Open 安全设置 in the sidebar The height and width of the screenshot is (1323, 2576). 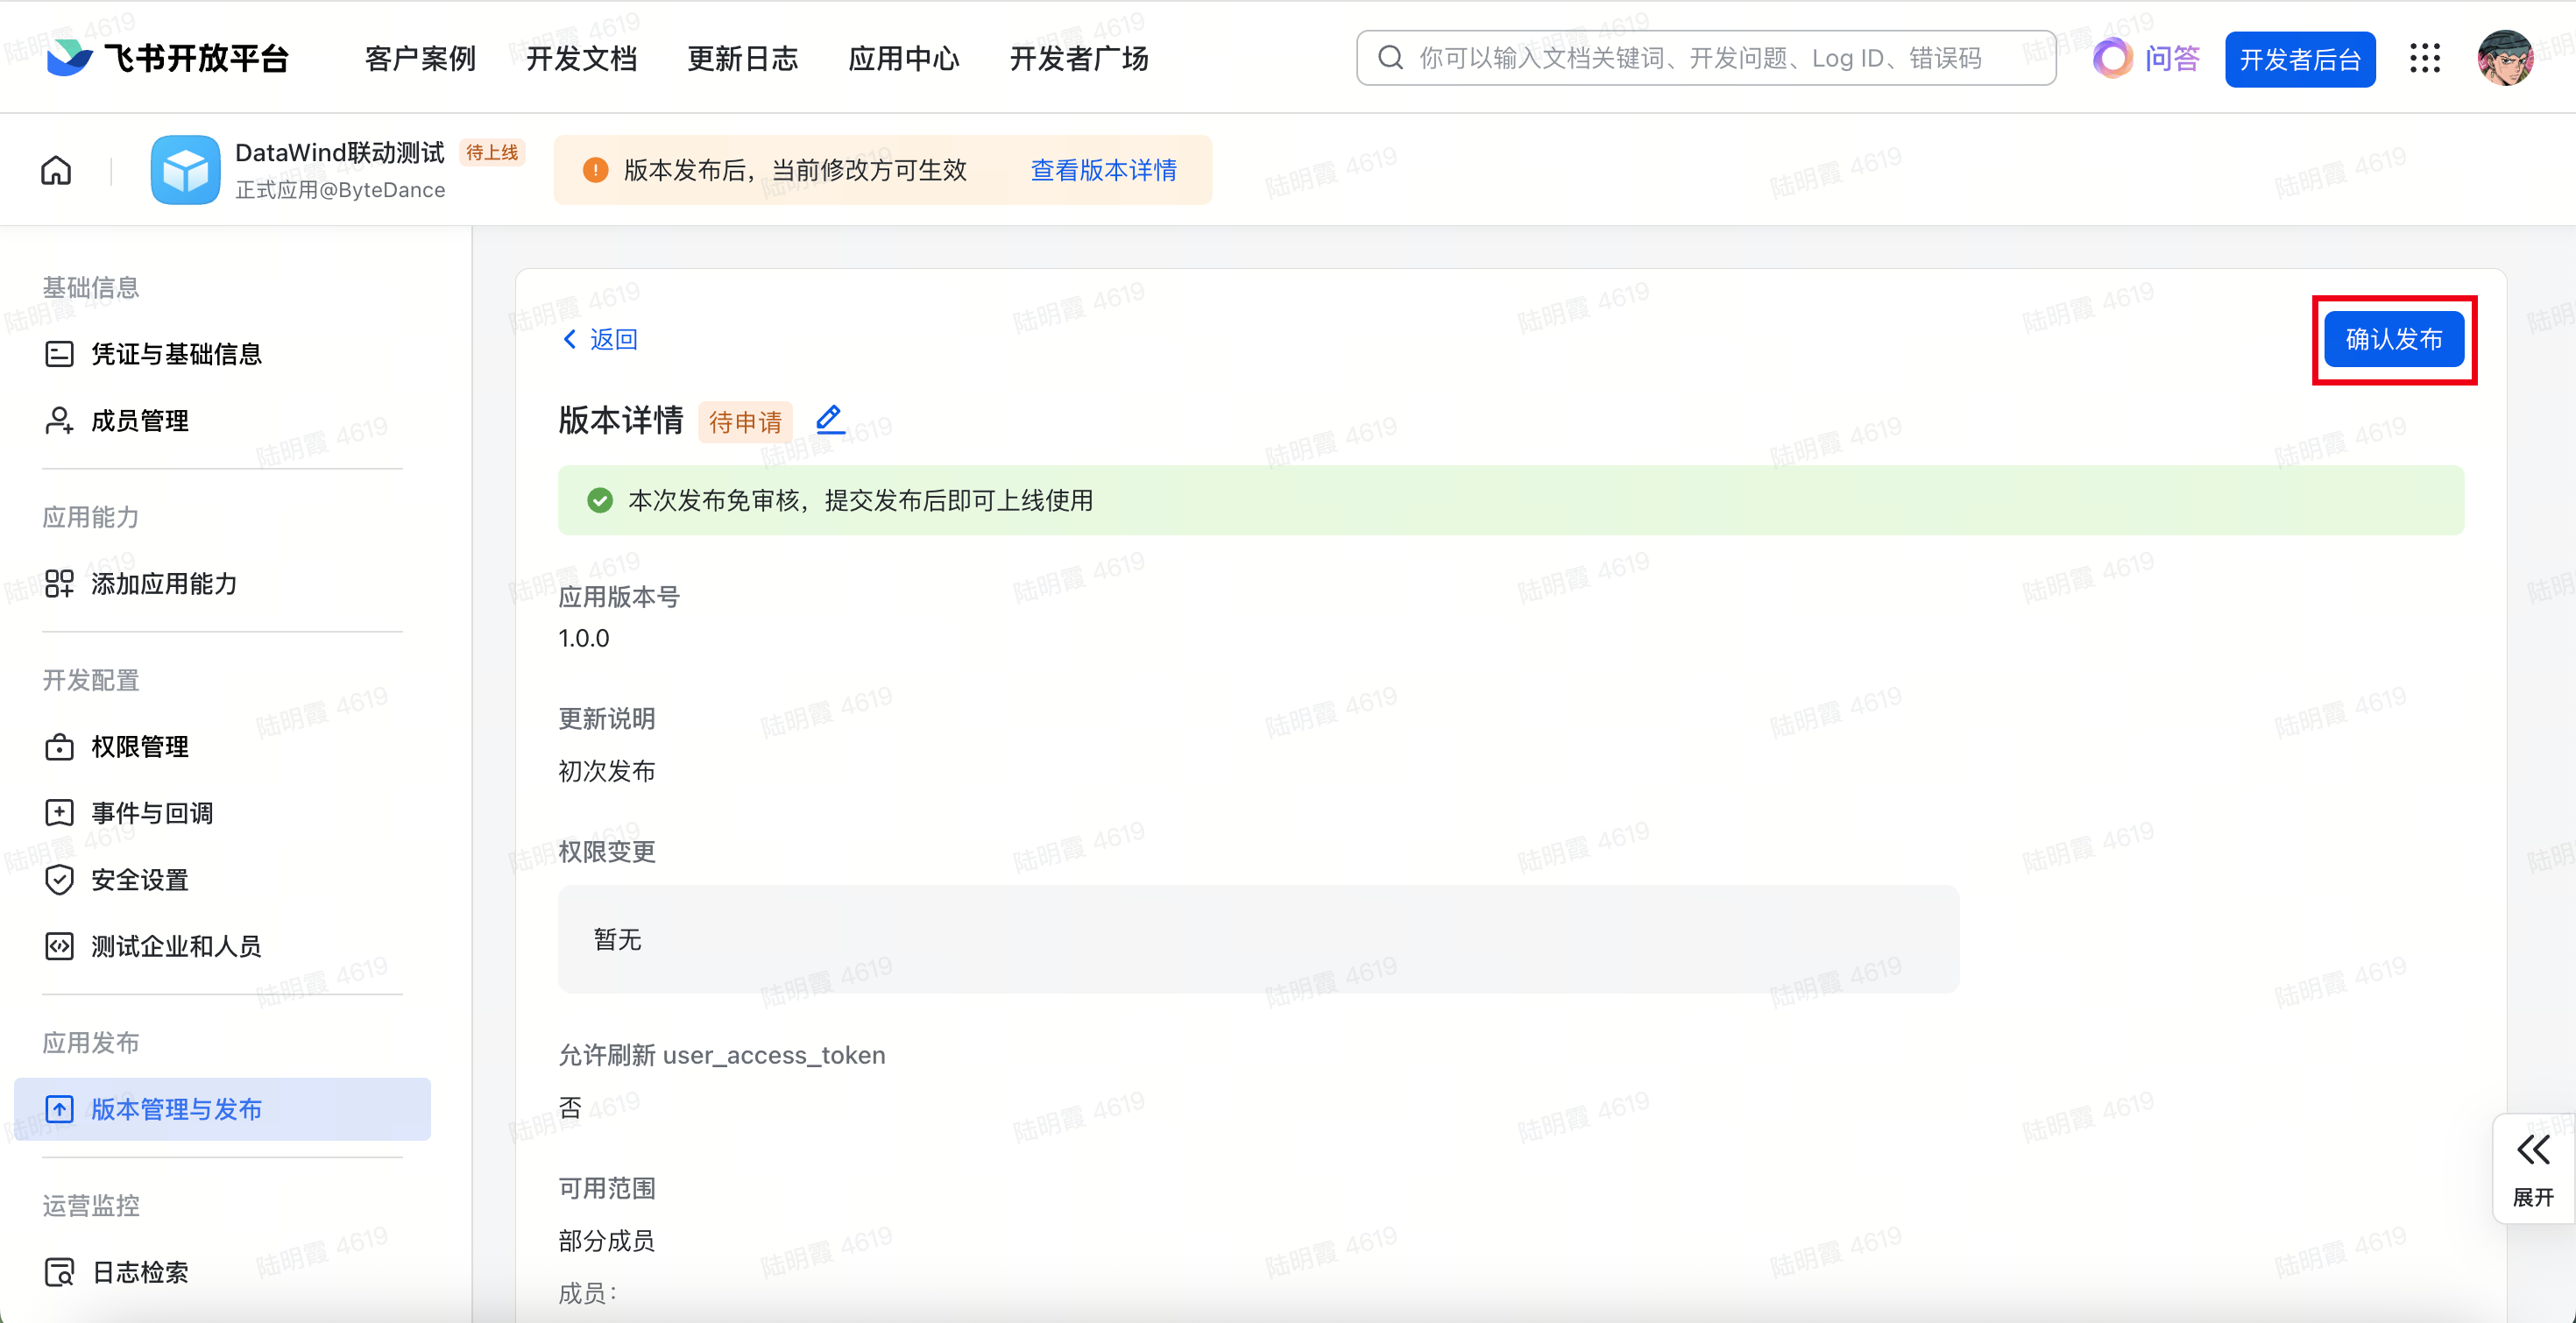(x=140, y=880)
